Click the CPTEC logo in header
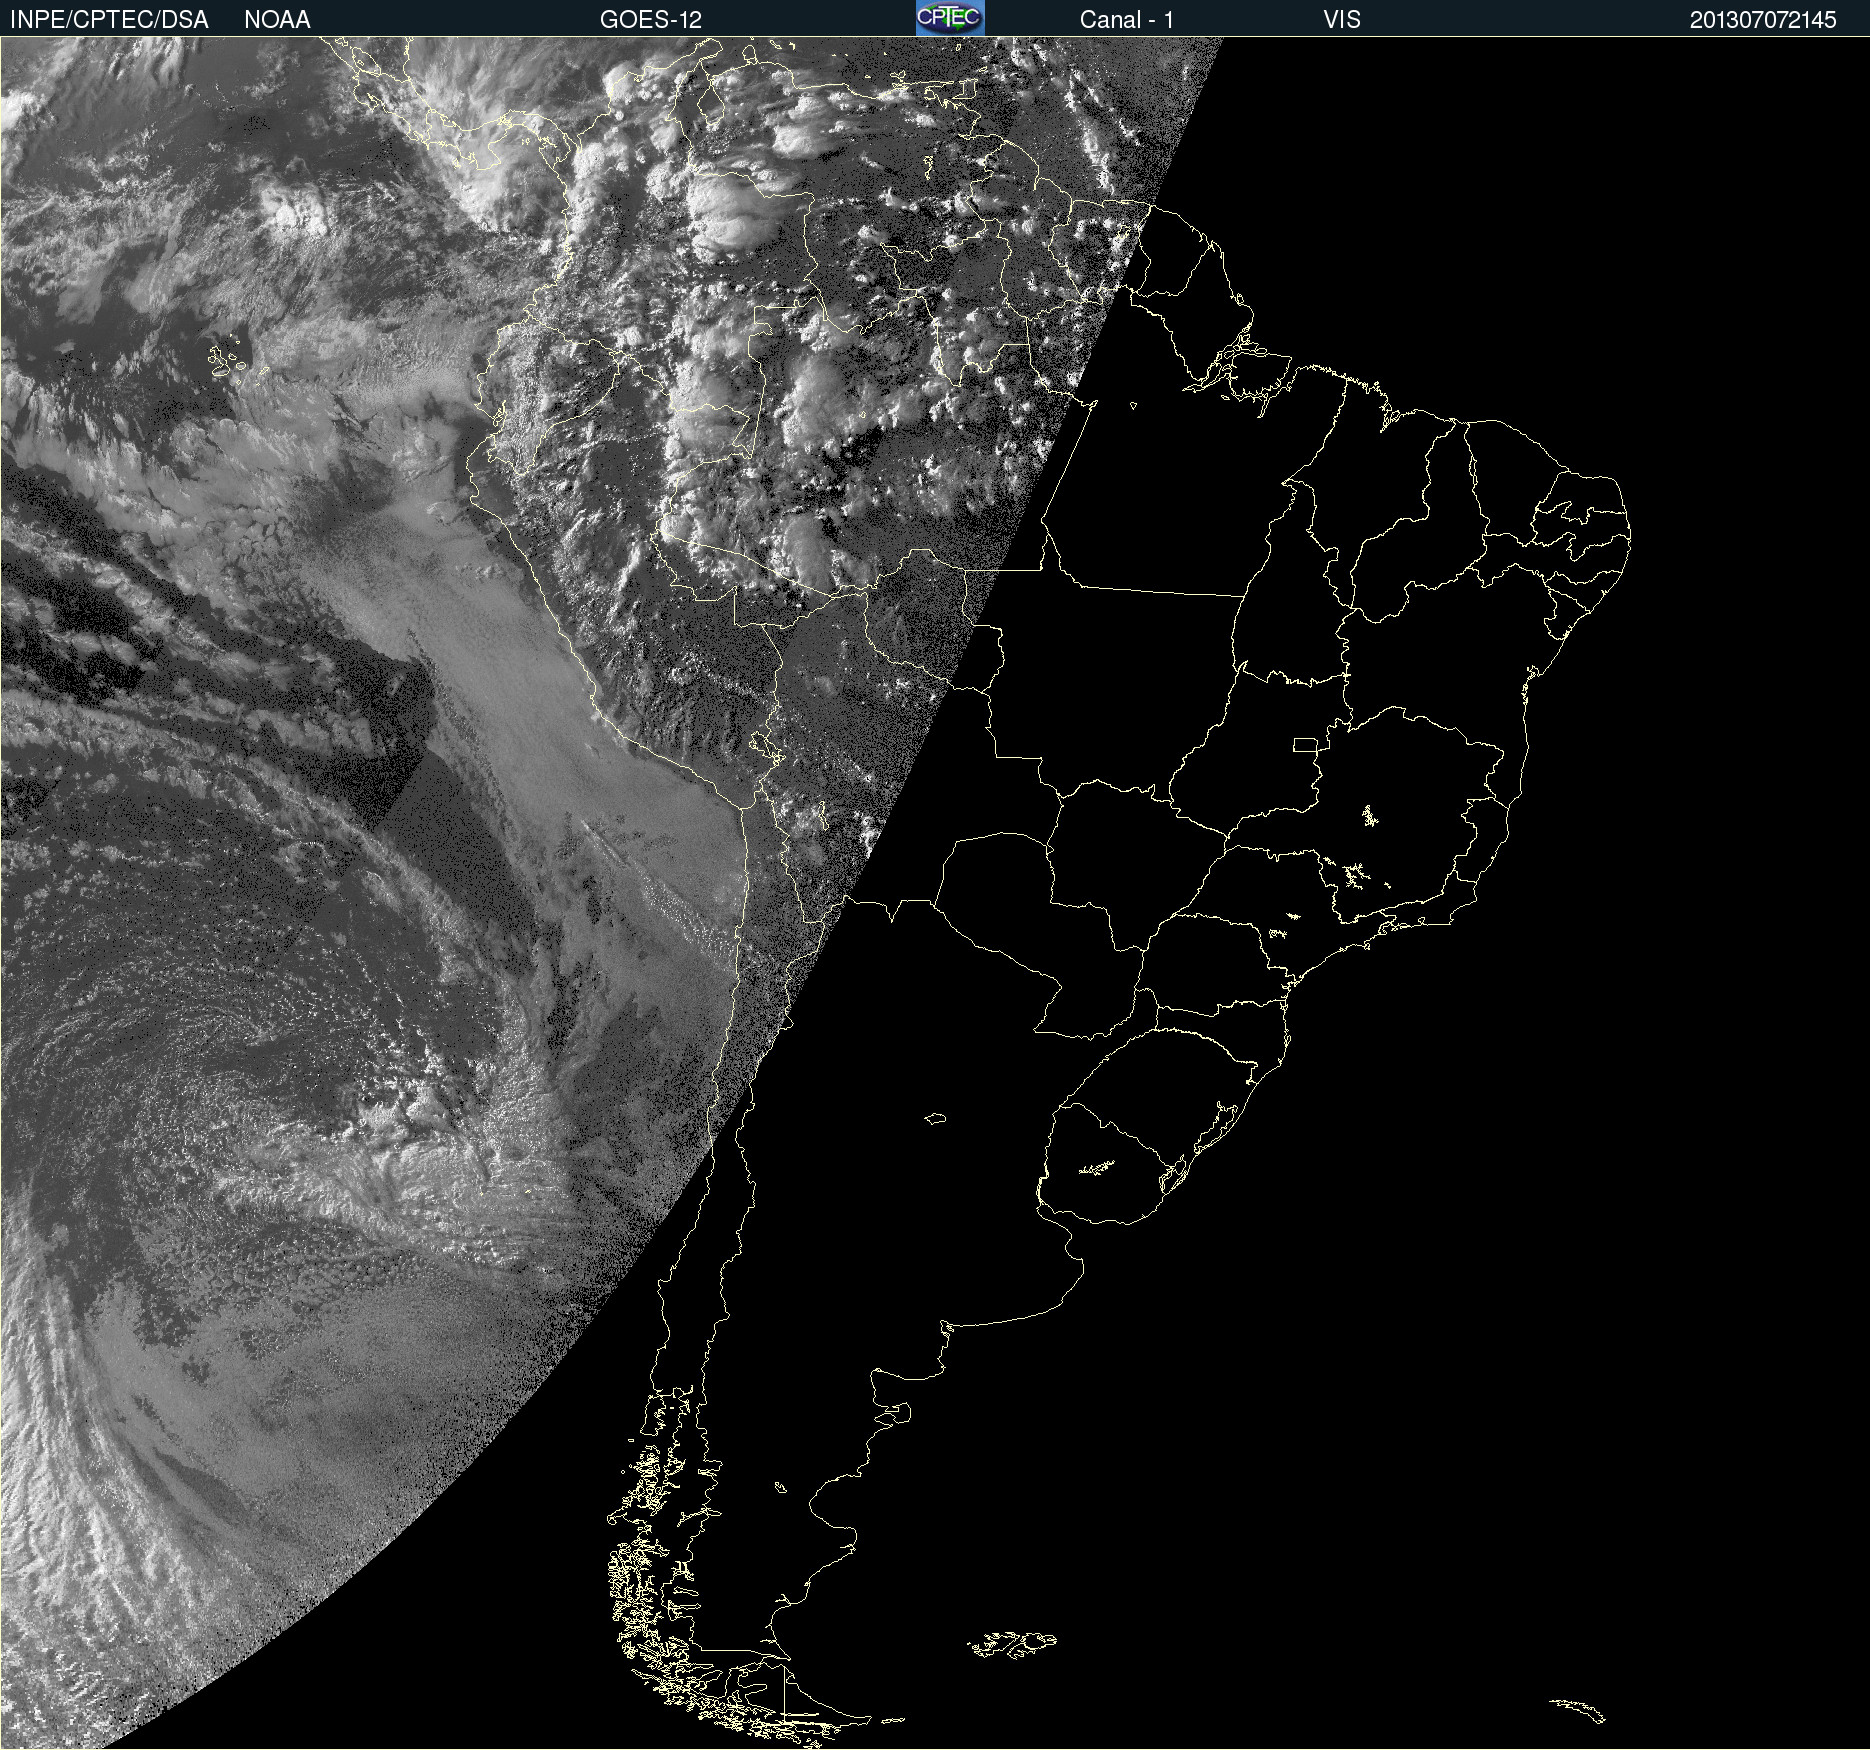 pos(950,18)
